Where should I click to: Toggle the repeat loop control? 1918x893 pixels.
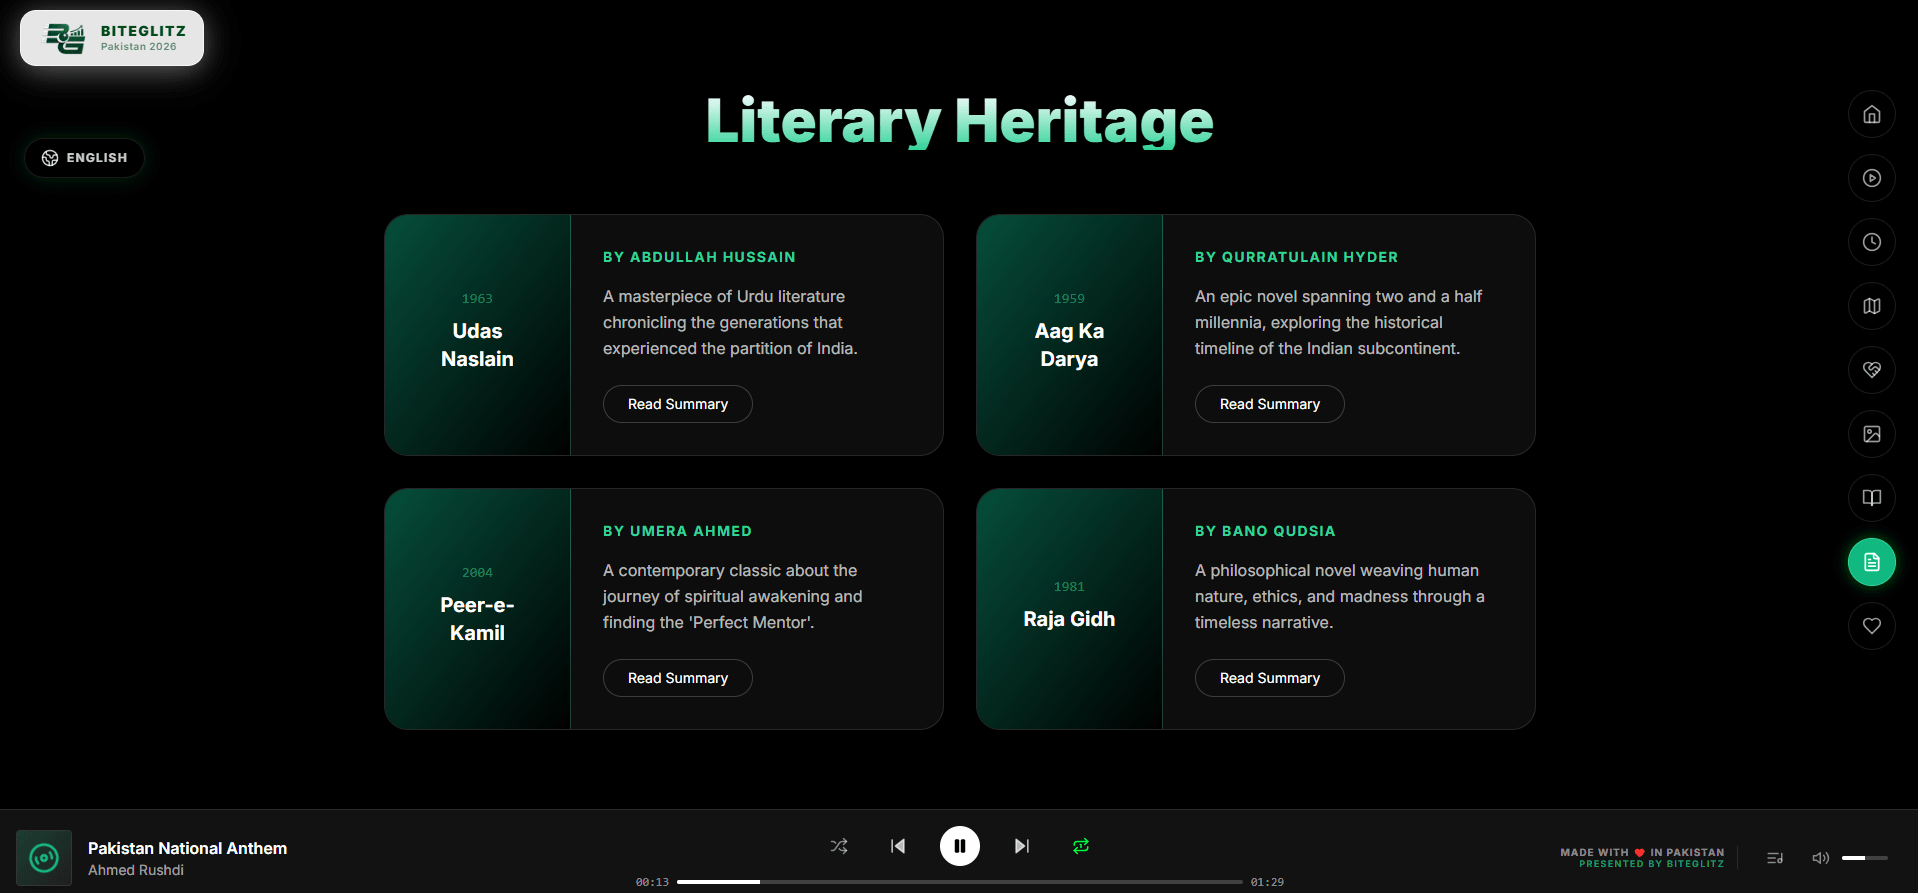click(1081, 846)
